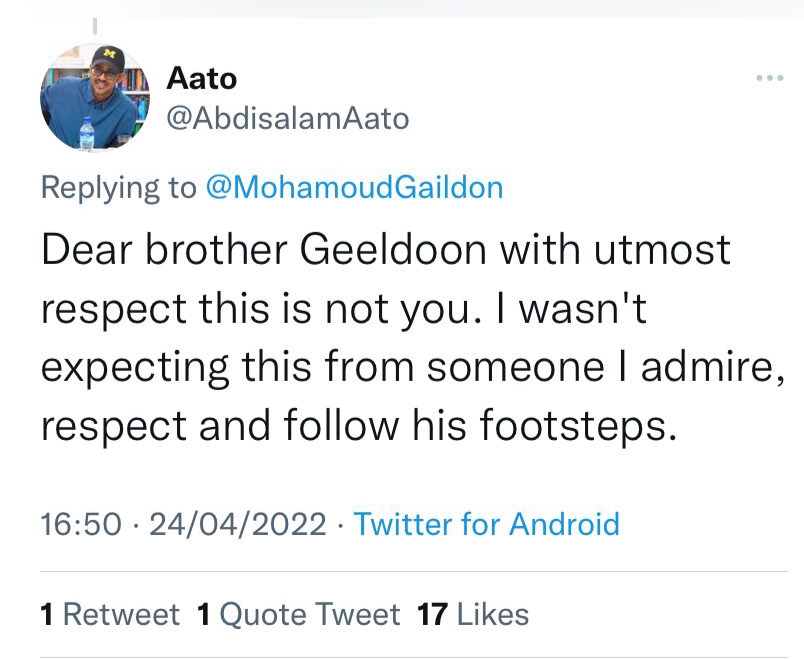Open the @AbdisalamAato handle
The image size is (804, 659).
pyautogui.click(x=286, y=119)
